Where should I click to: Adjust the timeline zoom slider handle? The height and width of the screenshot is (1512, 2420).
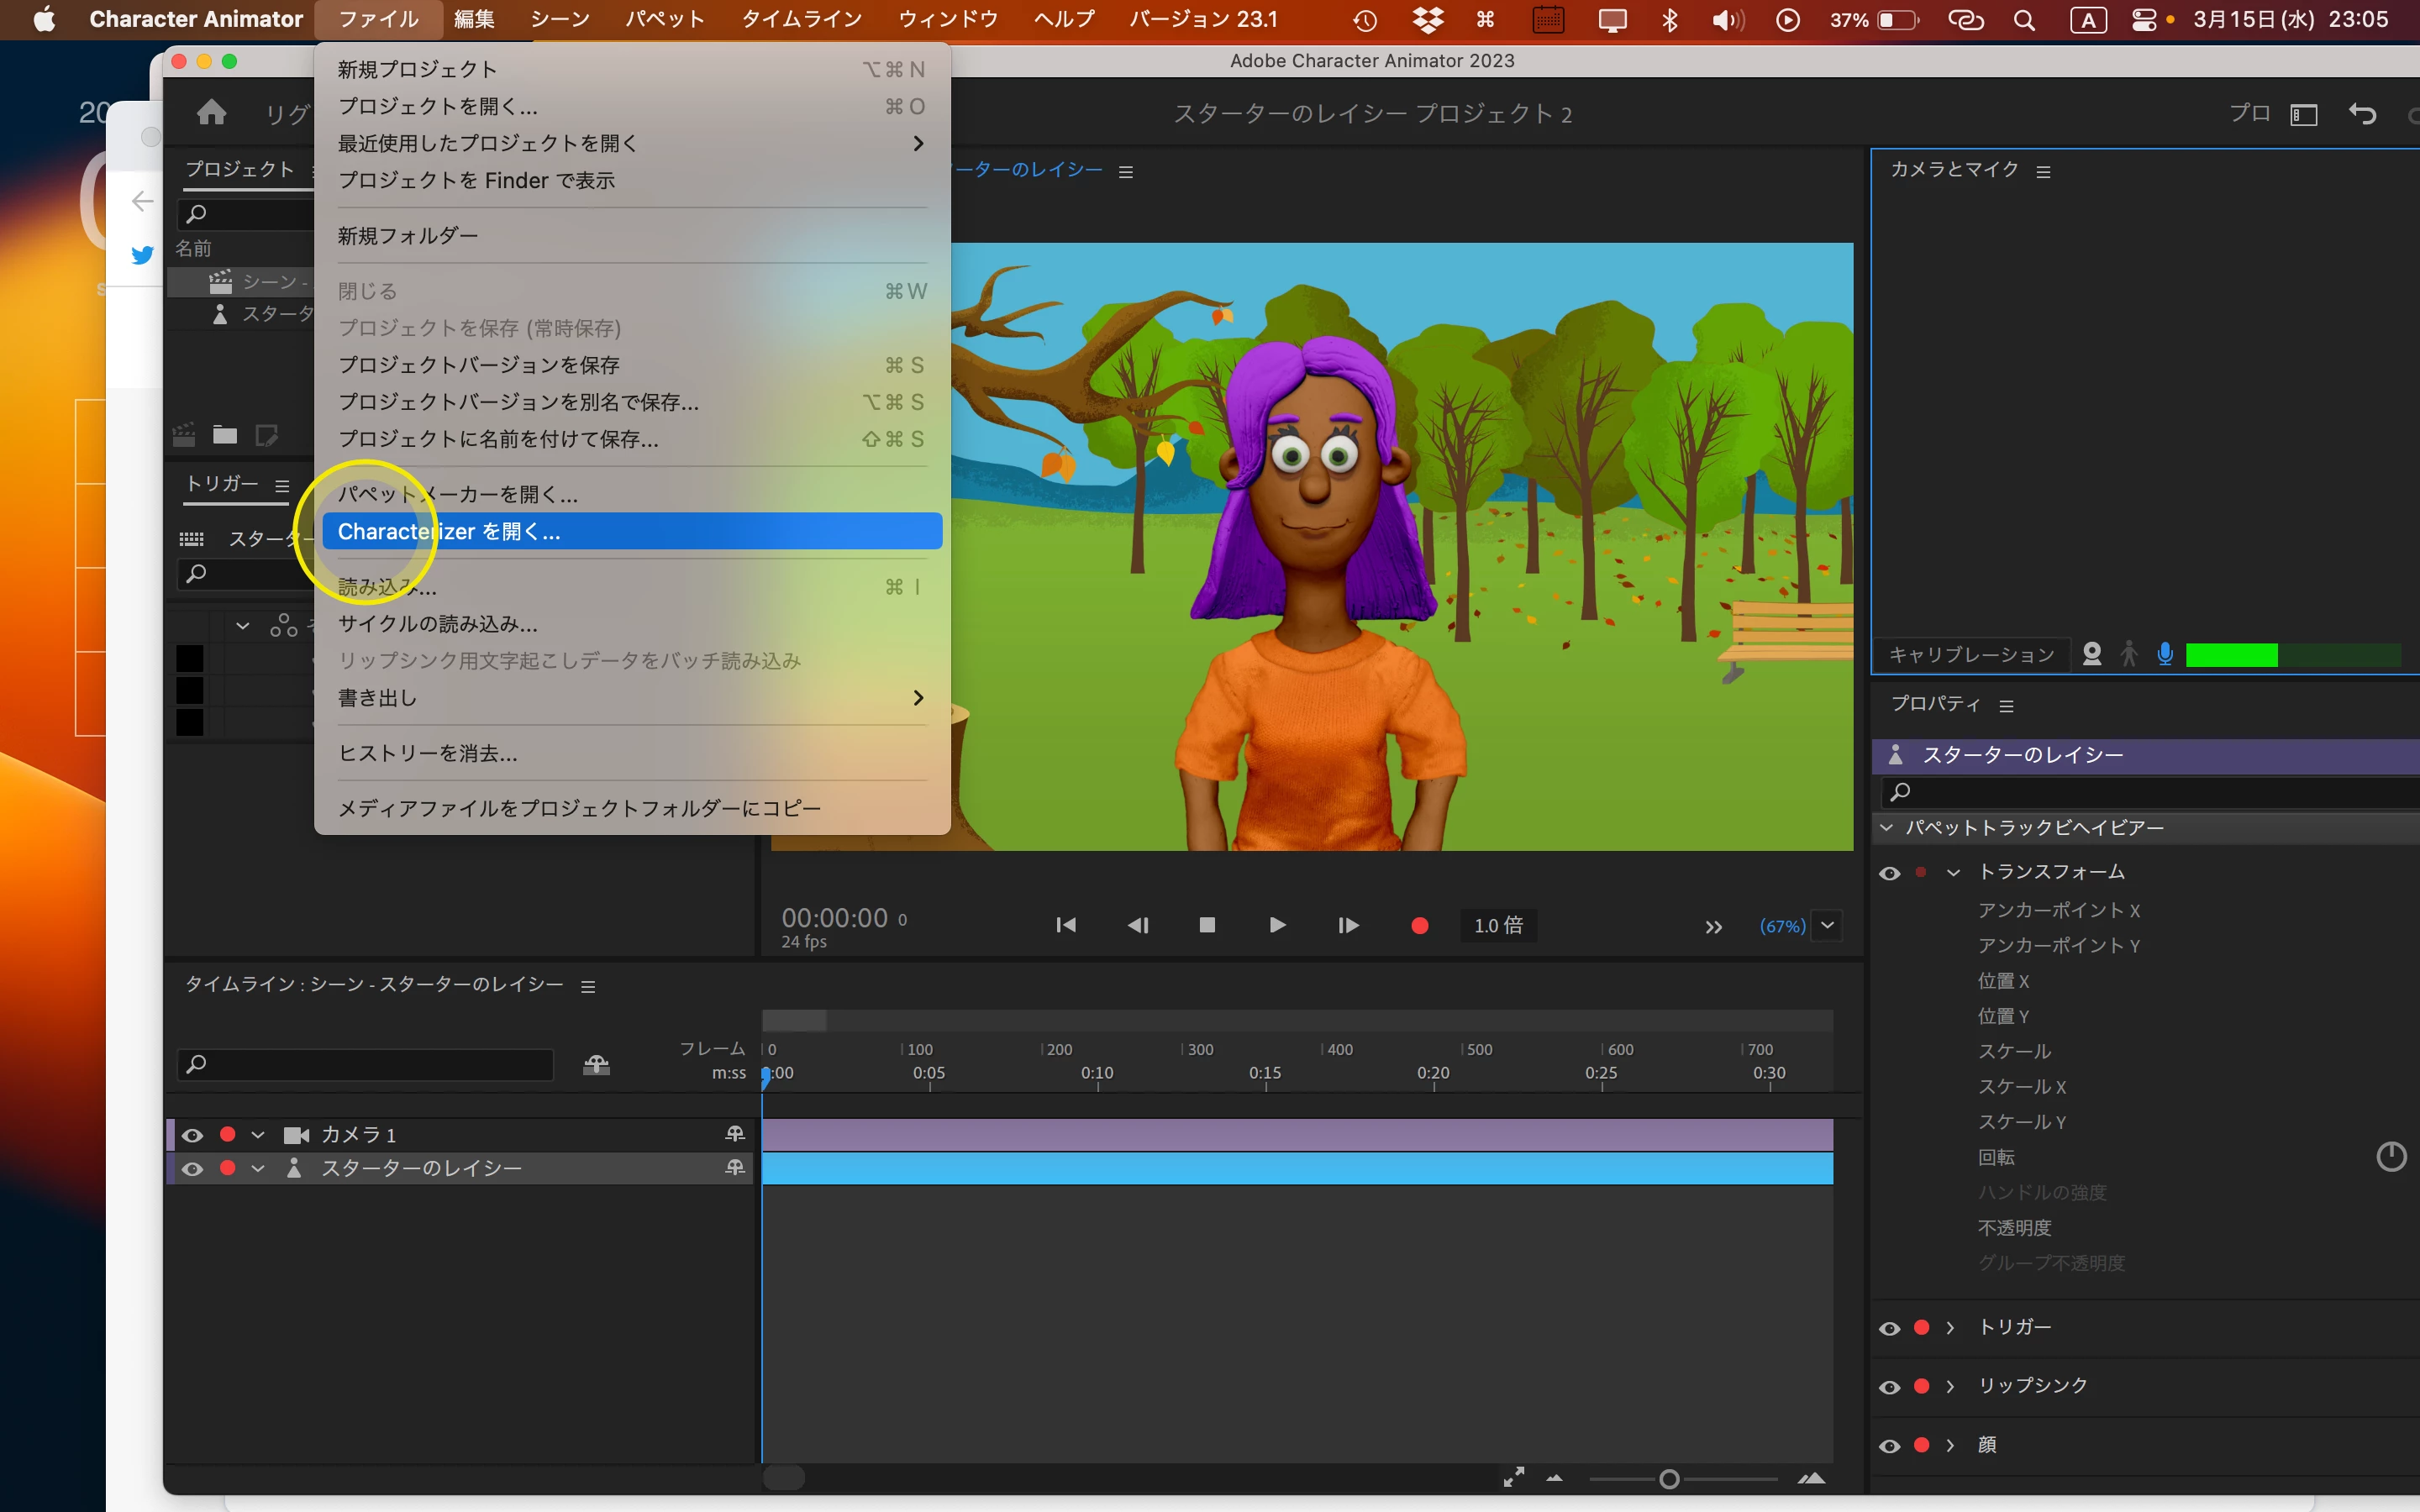1668,1479
